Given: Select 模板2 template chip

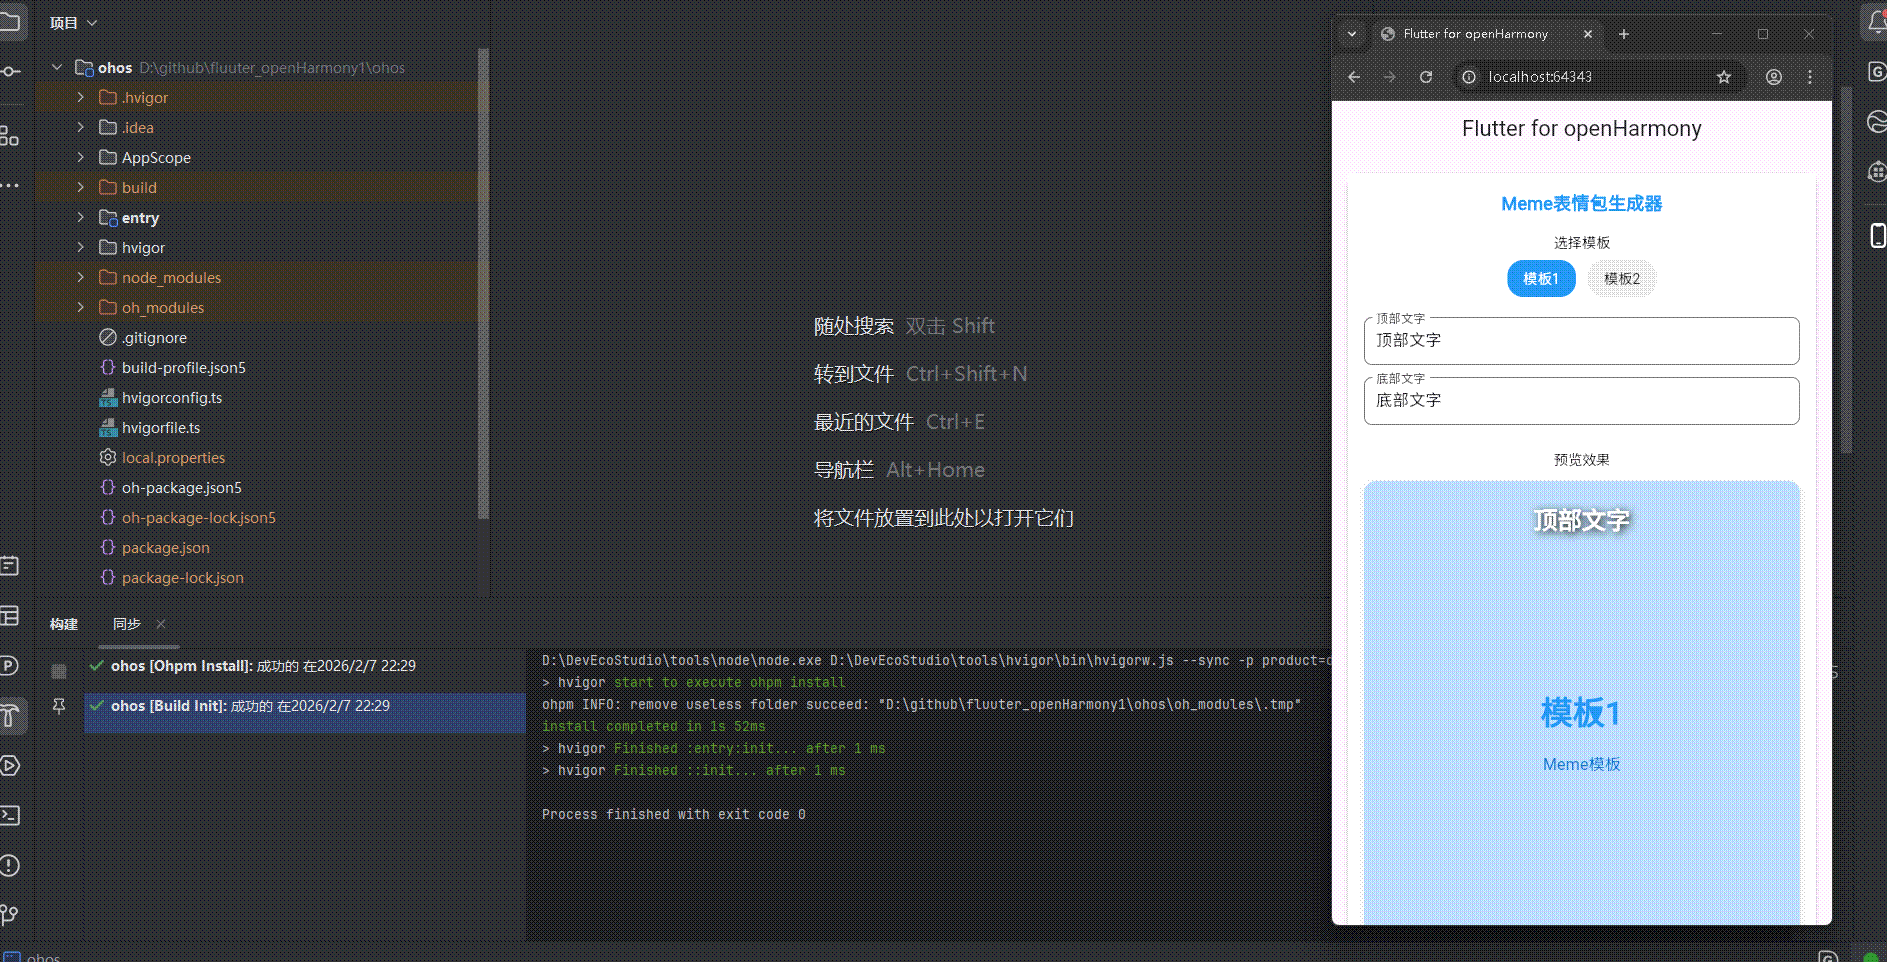Looking at the screenshot, I should pos(1622,279).
